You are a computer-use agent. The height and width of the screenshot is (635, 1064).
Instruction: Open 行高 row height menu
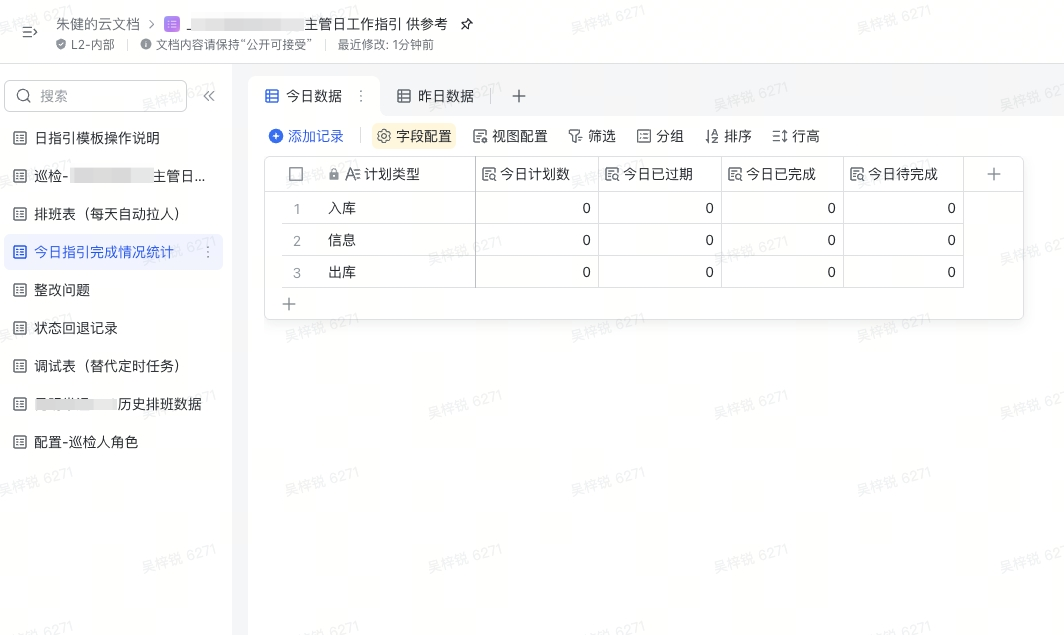point(796,136)
